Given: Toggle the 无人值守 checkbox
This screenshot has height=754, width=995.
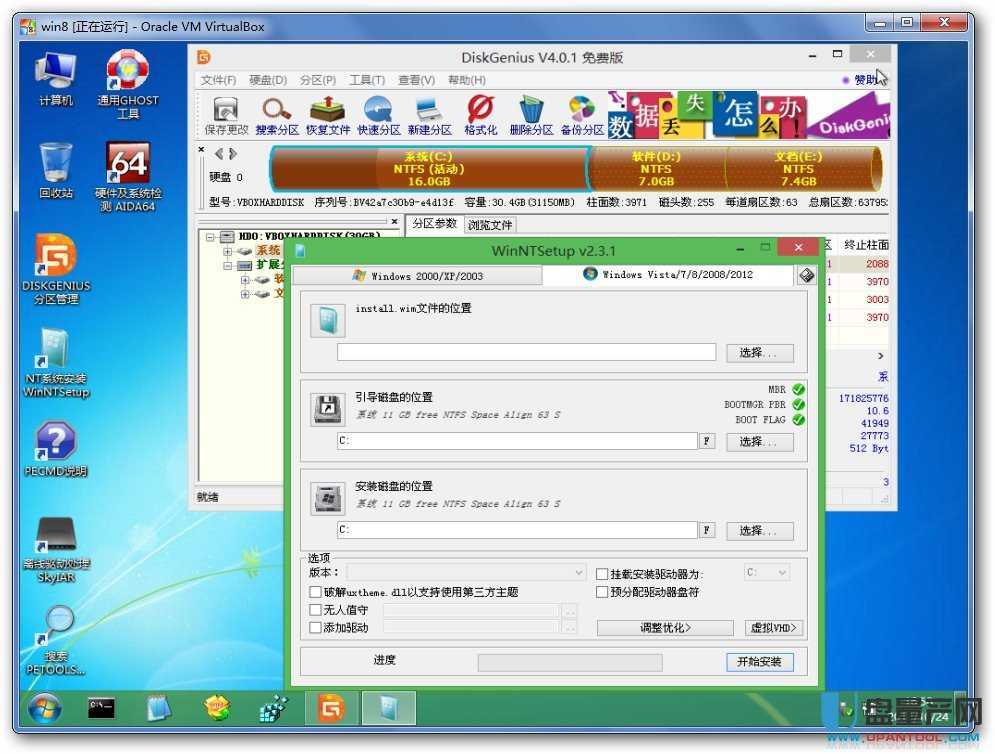Looking at the screenshot, I should point(316,610).
